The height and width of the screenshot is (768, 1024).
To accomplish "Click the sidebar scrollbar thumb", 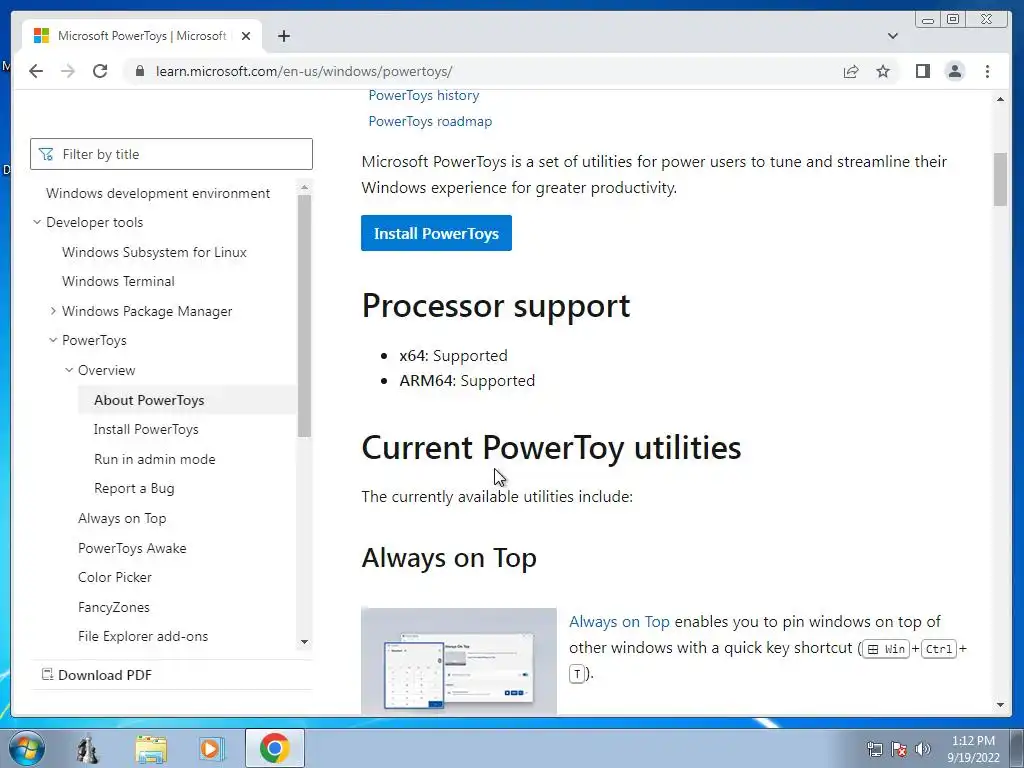I will tap(304, 316).
